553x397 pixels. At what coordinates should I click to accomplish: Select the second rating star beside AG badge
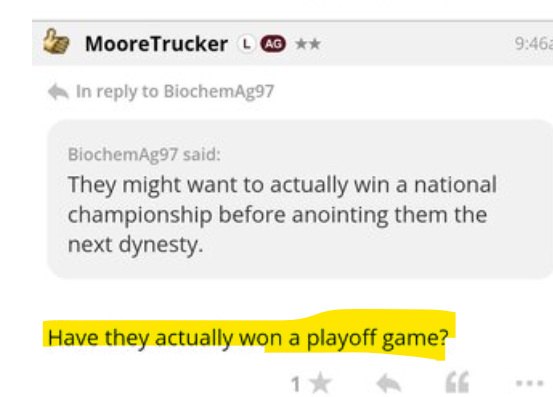[314, 44]
